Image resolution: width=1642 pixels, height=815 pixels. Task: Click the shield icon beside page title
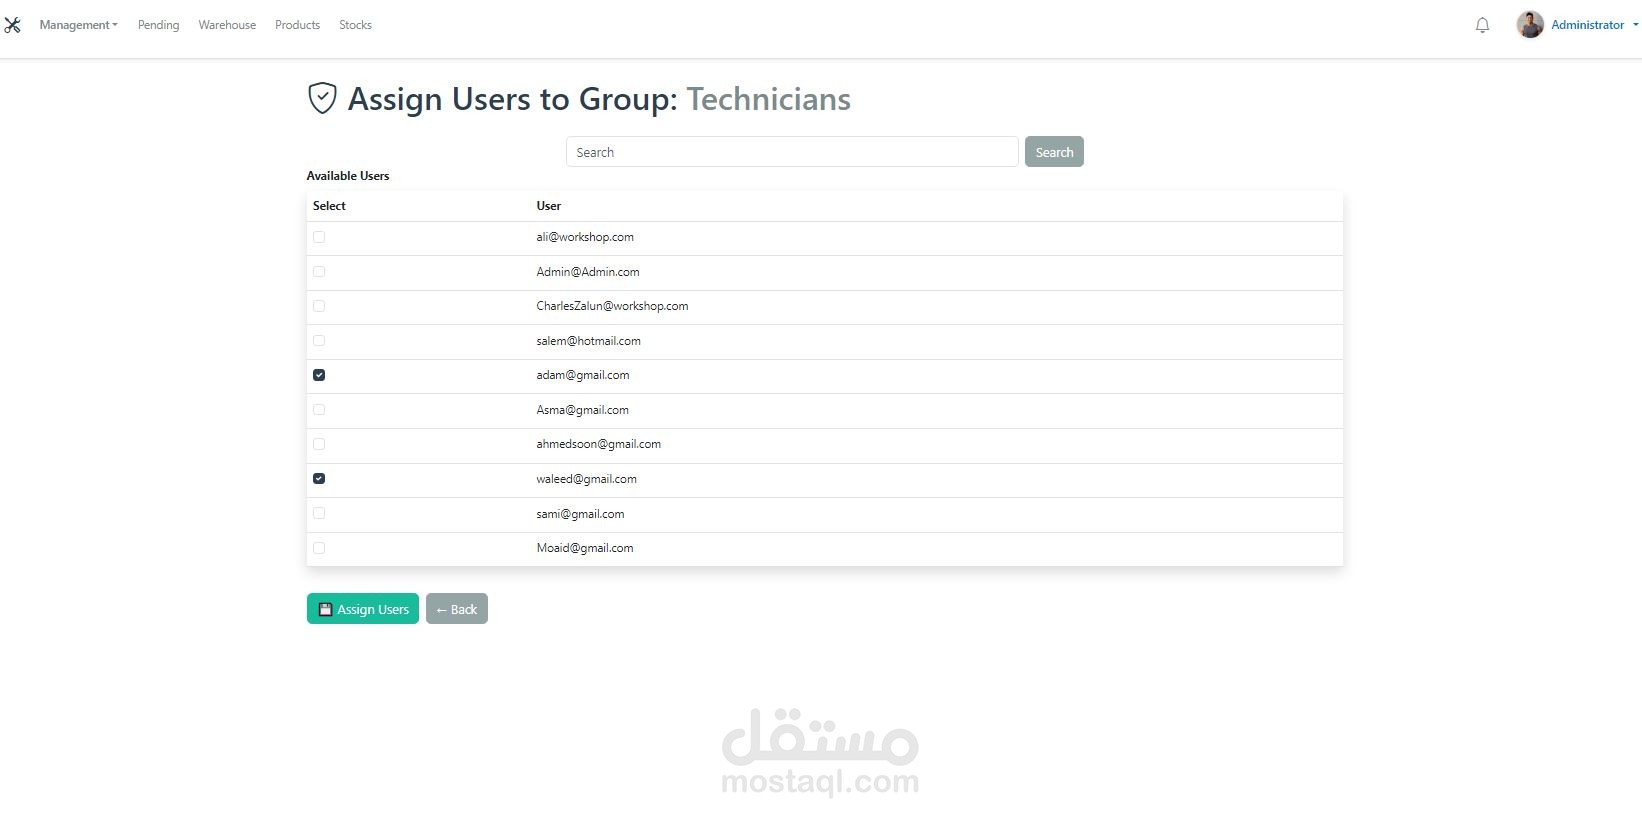tap(322, 98)
